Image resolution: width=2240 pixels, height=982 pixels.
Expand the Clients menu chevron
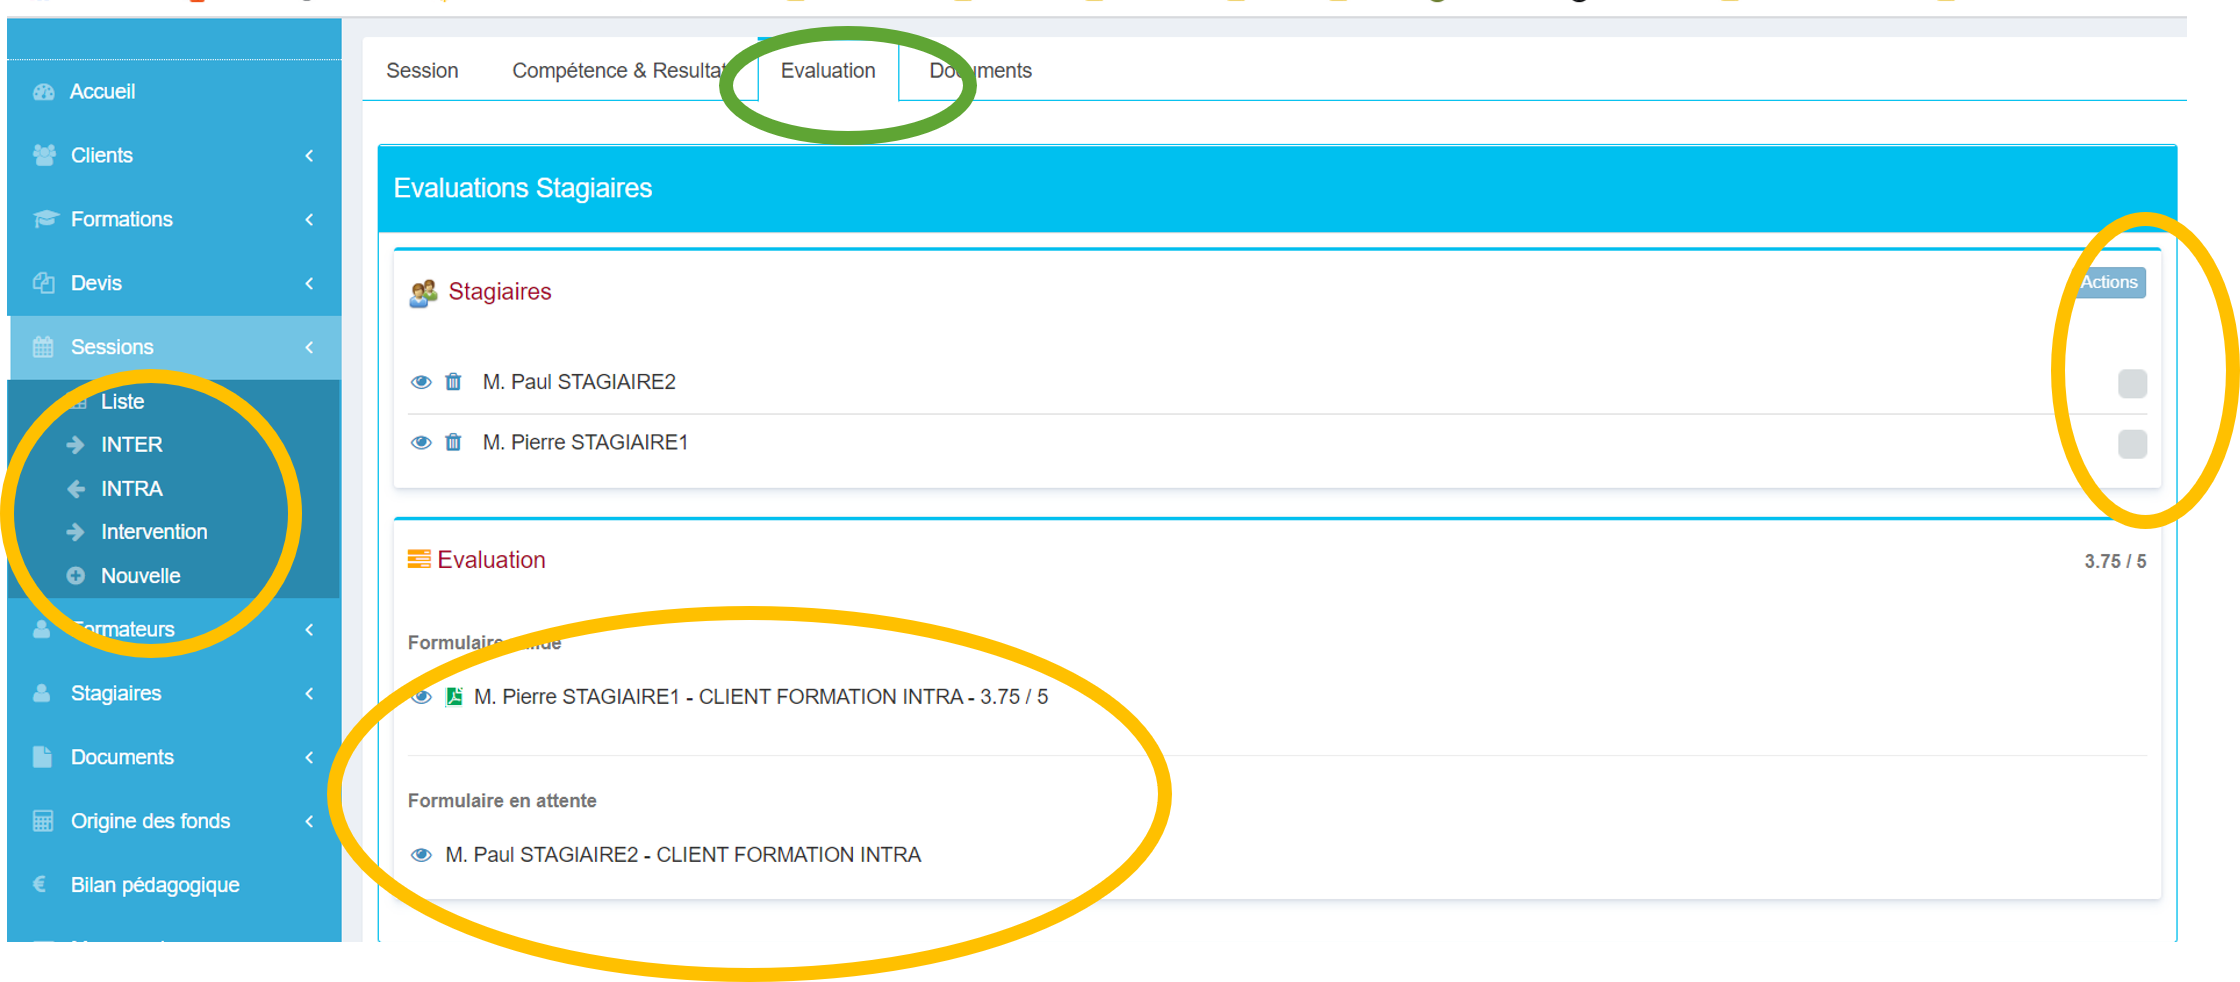(x=309, y=156)
